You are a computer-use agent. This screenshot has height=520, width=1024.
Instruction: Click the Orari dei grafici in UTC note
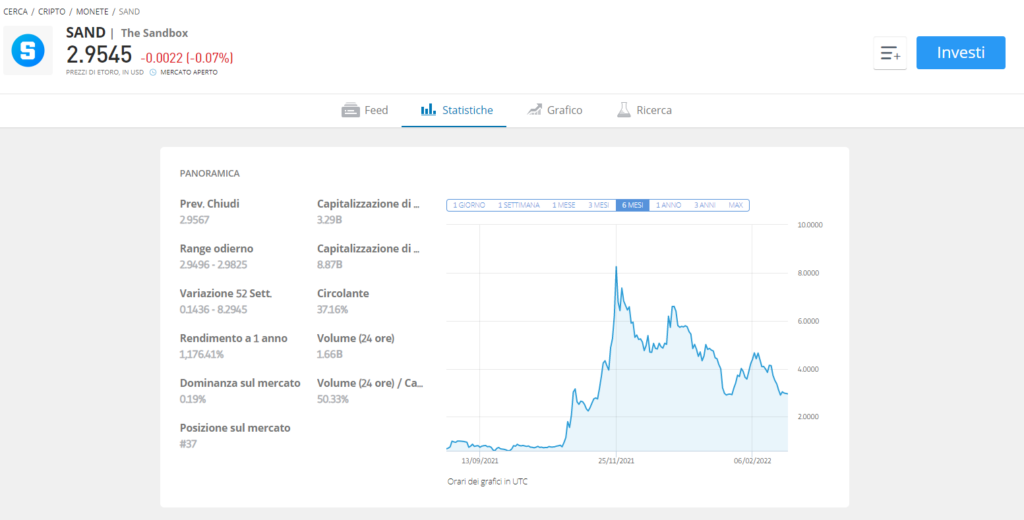487,482
